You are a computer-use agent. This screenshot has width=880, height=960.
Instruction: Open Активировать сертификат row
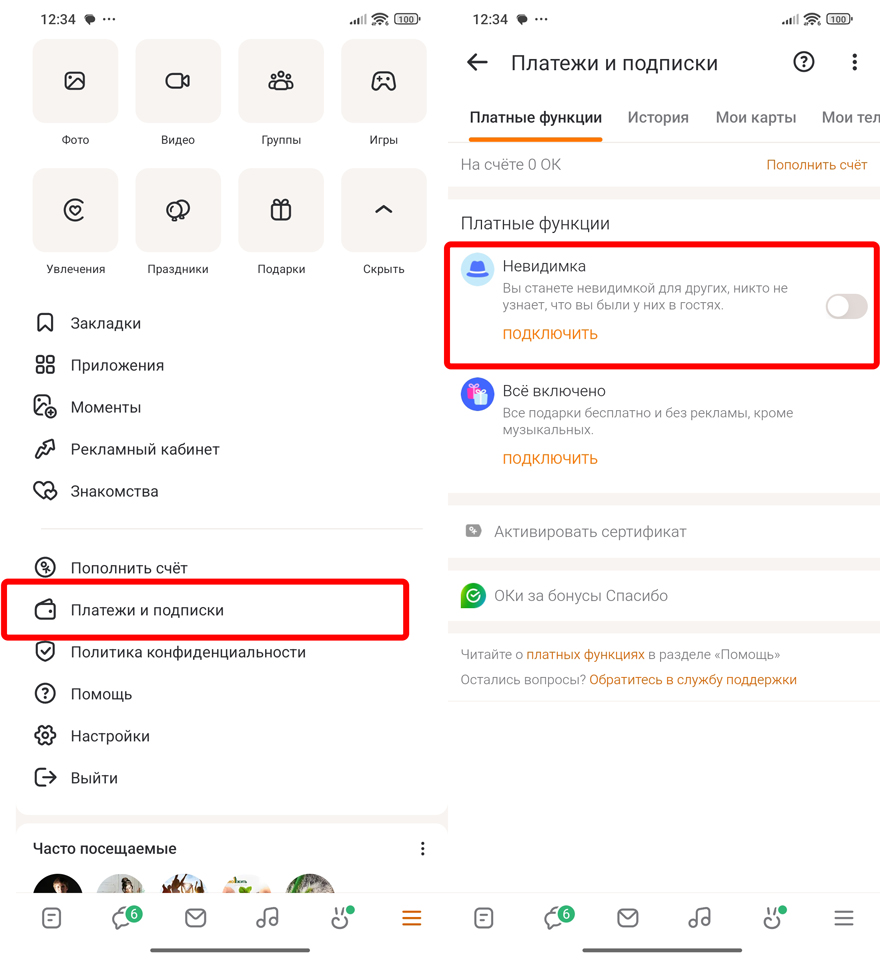(x=664, y=531)
